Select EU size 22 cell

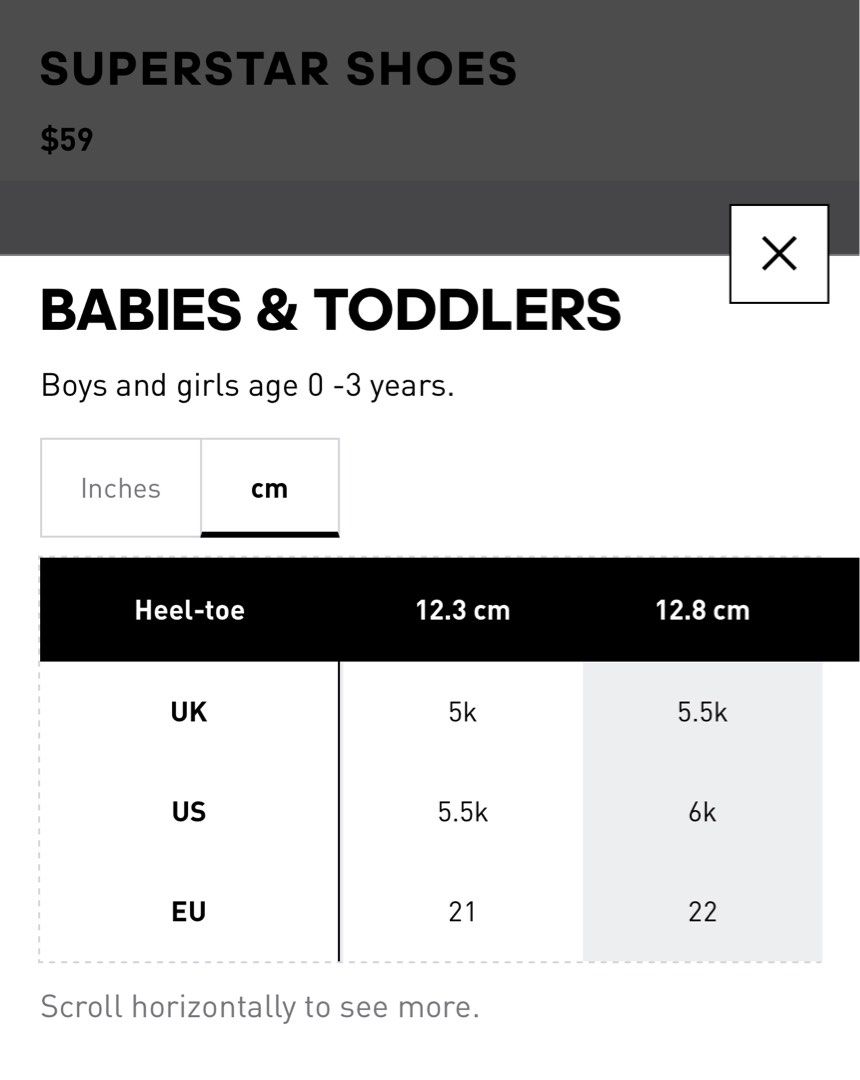click(702, 911)
